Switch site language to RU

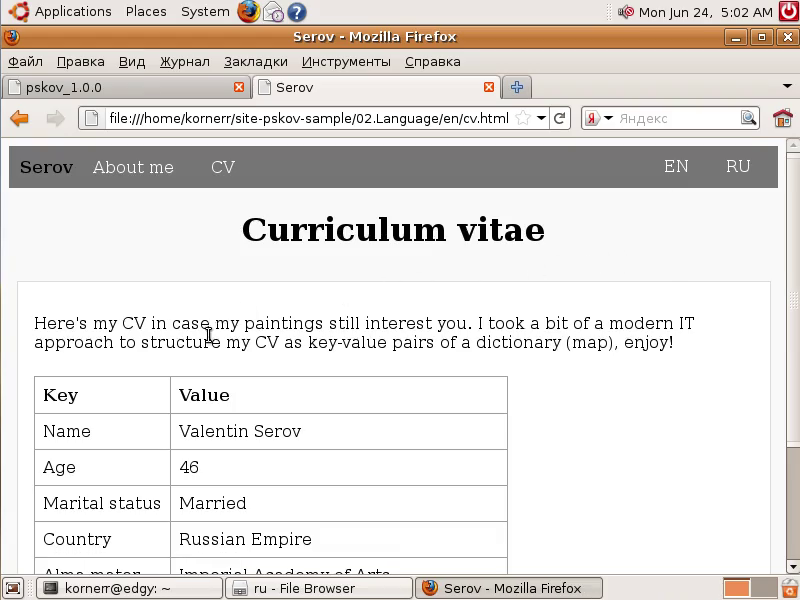(738, 167)
